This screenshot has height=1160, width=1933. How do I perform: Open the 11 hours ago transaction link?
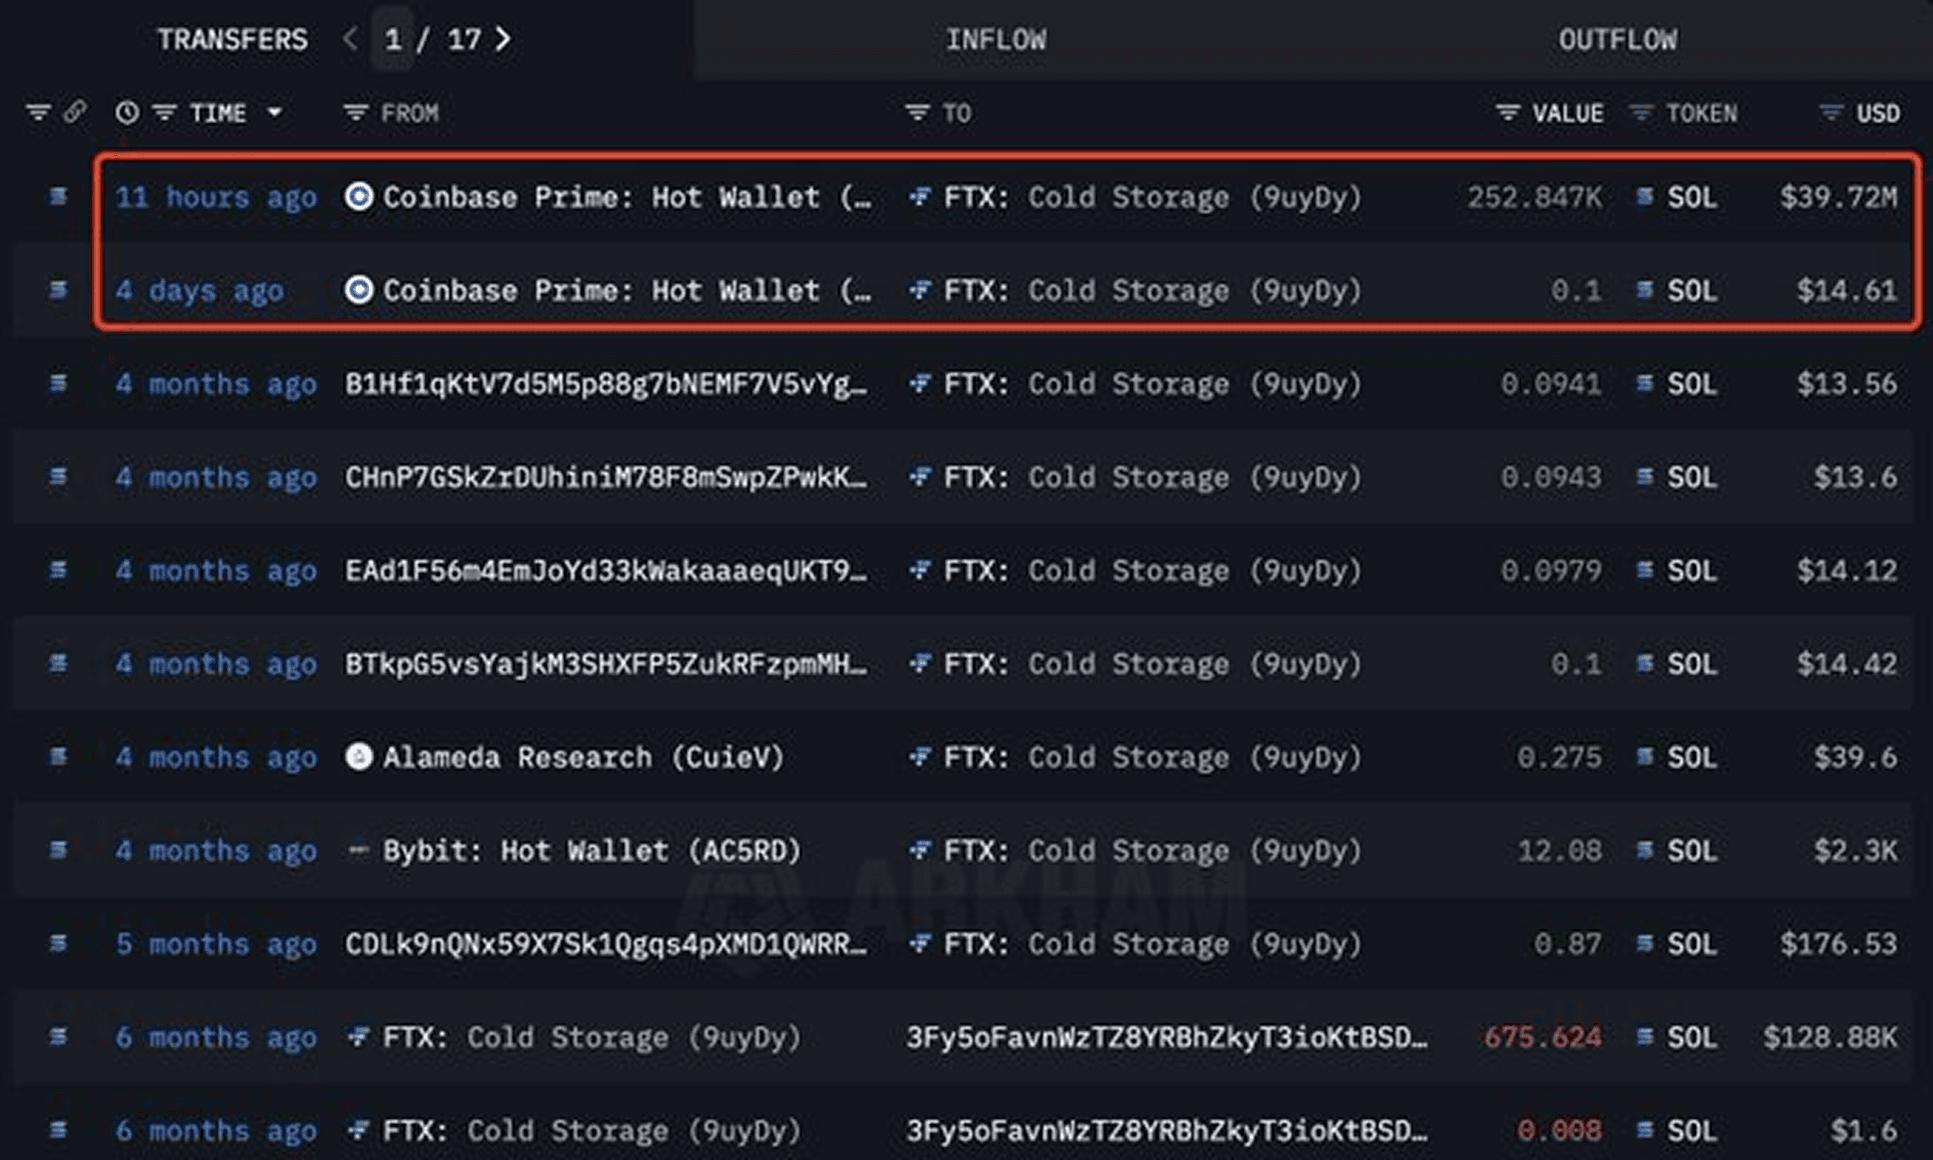(x=216, y=197)
